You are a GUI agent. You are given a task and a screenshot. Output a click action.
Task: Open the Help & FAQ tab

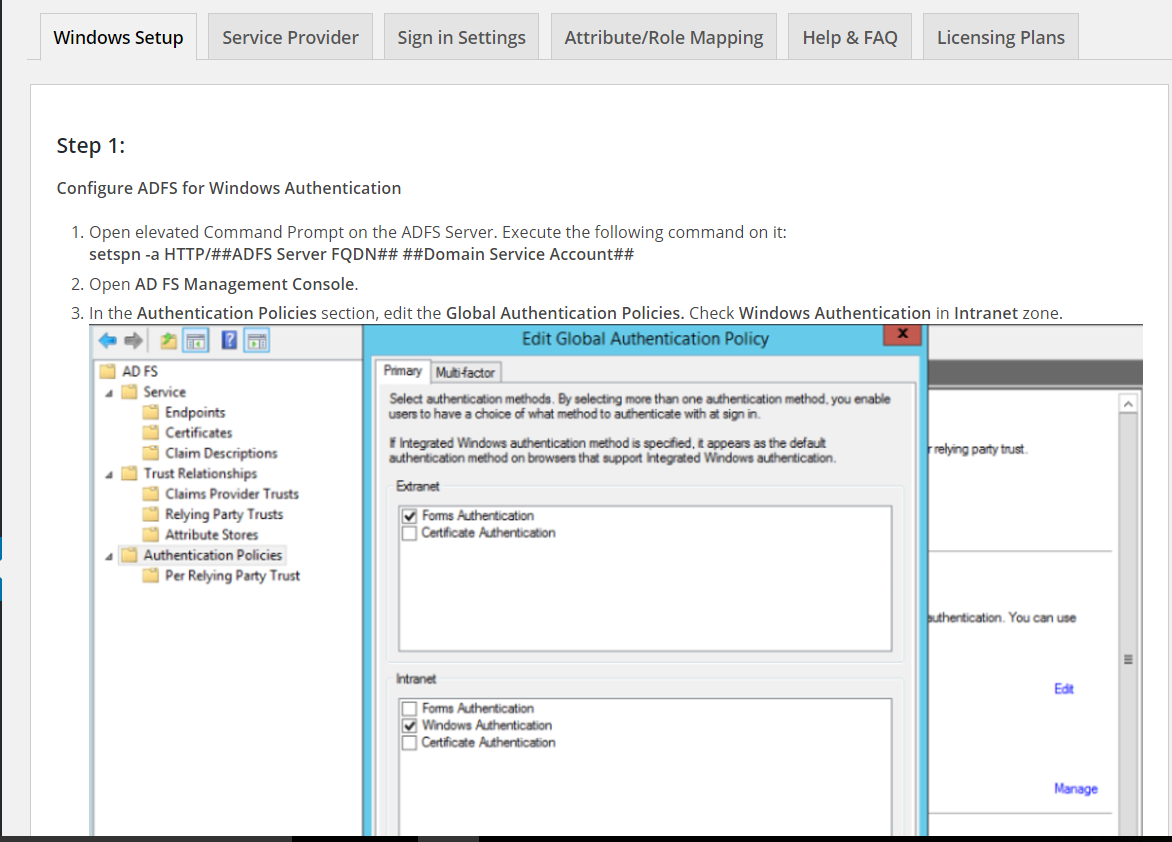tap(850, 37)
